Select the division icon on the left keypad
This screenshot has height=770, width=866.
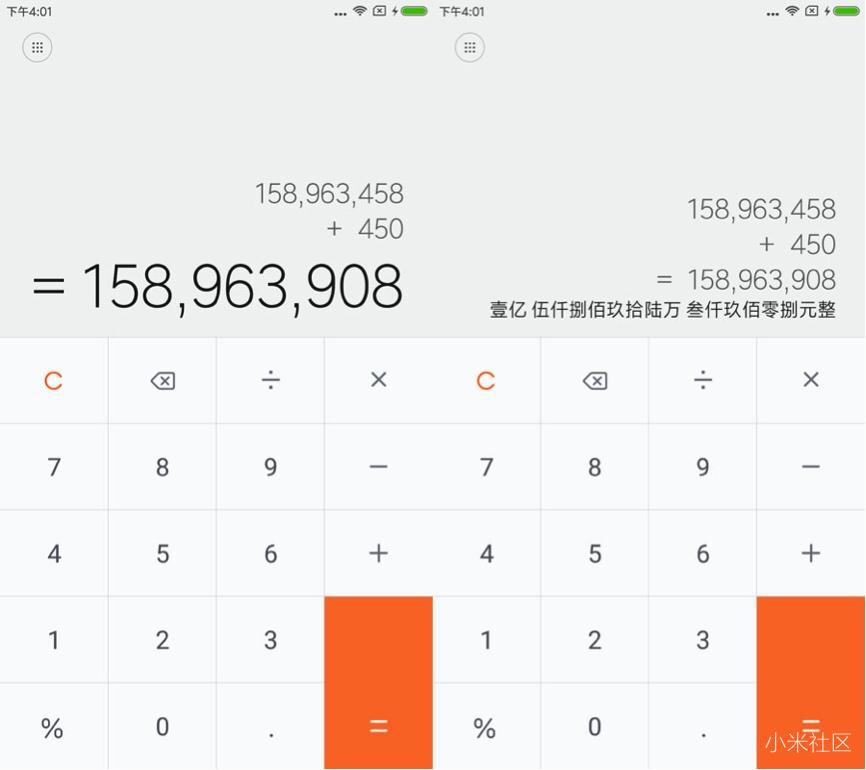pos(270,380)
